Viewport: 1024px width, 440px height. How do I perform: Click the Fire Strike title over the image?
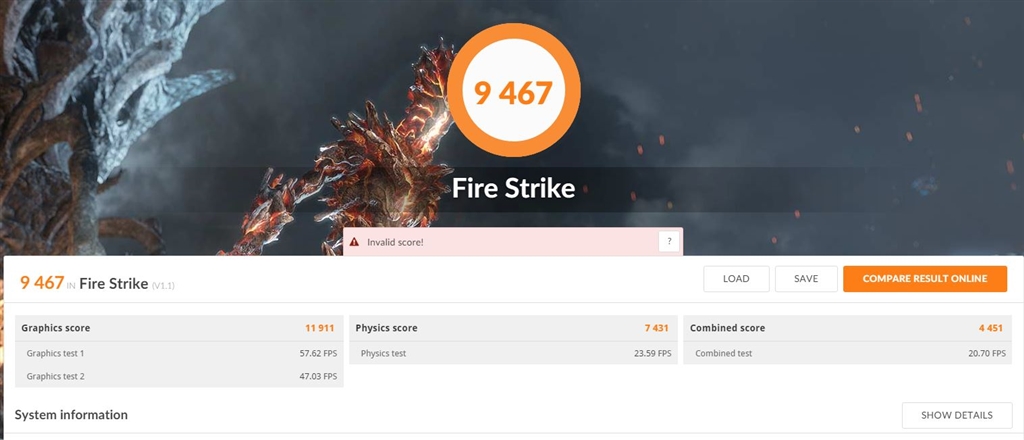[513, 189]
